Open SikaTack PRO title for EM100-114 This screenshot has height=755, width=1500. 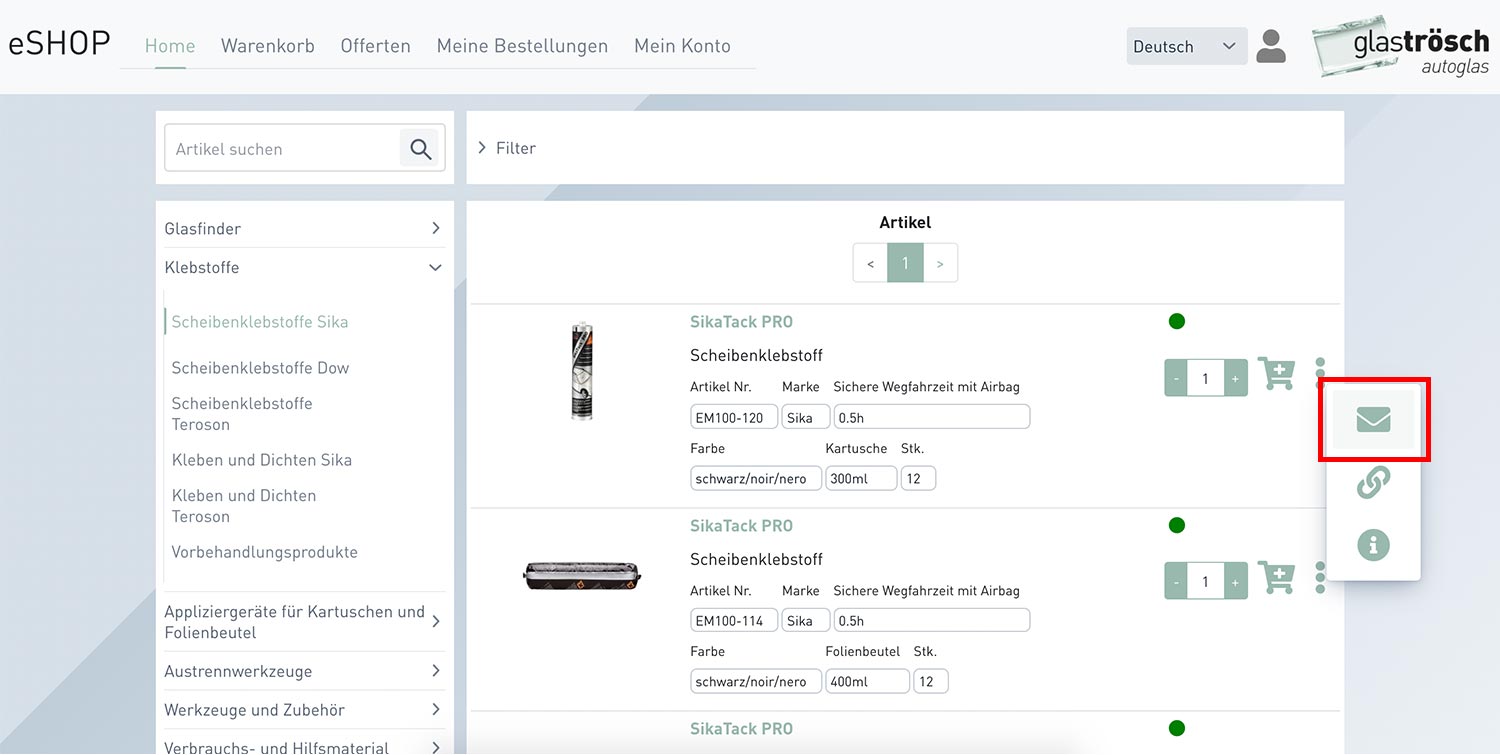coord(741,526)
